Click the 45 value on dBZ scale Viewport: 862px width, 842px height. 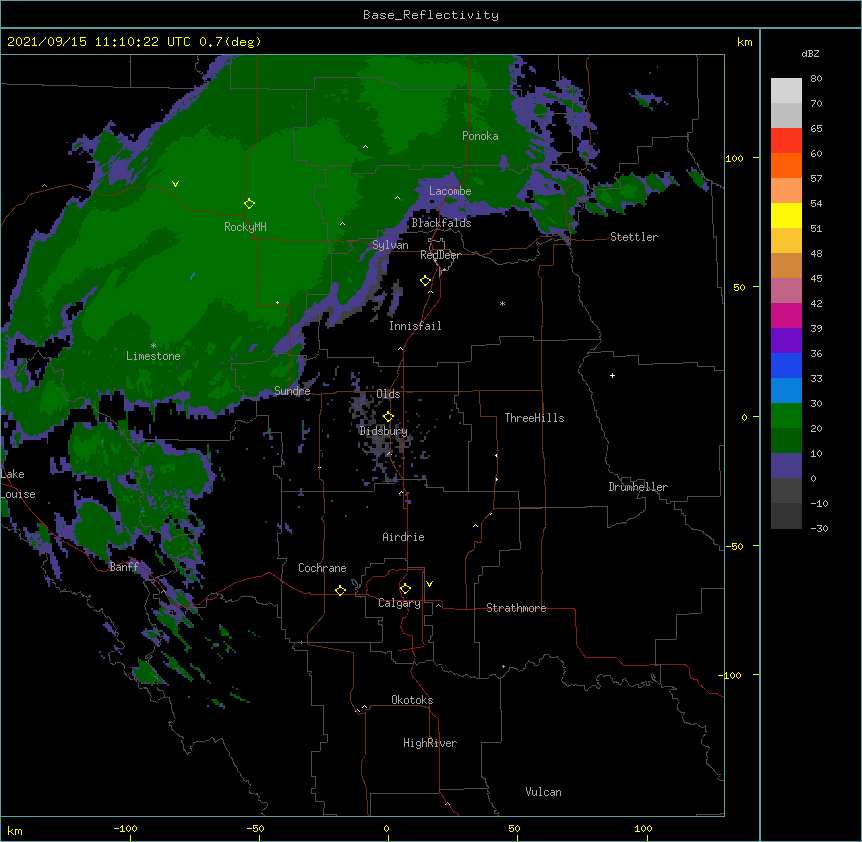[x=816, y=278]
